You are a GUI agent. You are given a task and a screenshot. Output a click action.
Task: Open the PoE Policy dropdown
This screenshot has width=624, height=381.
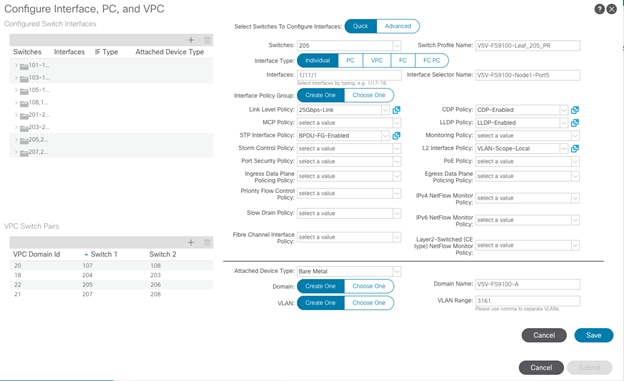click(575, 161)
